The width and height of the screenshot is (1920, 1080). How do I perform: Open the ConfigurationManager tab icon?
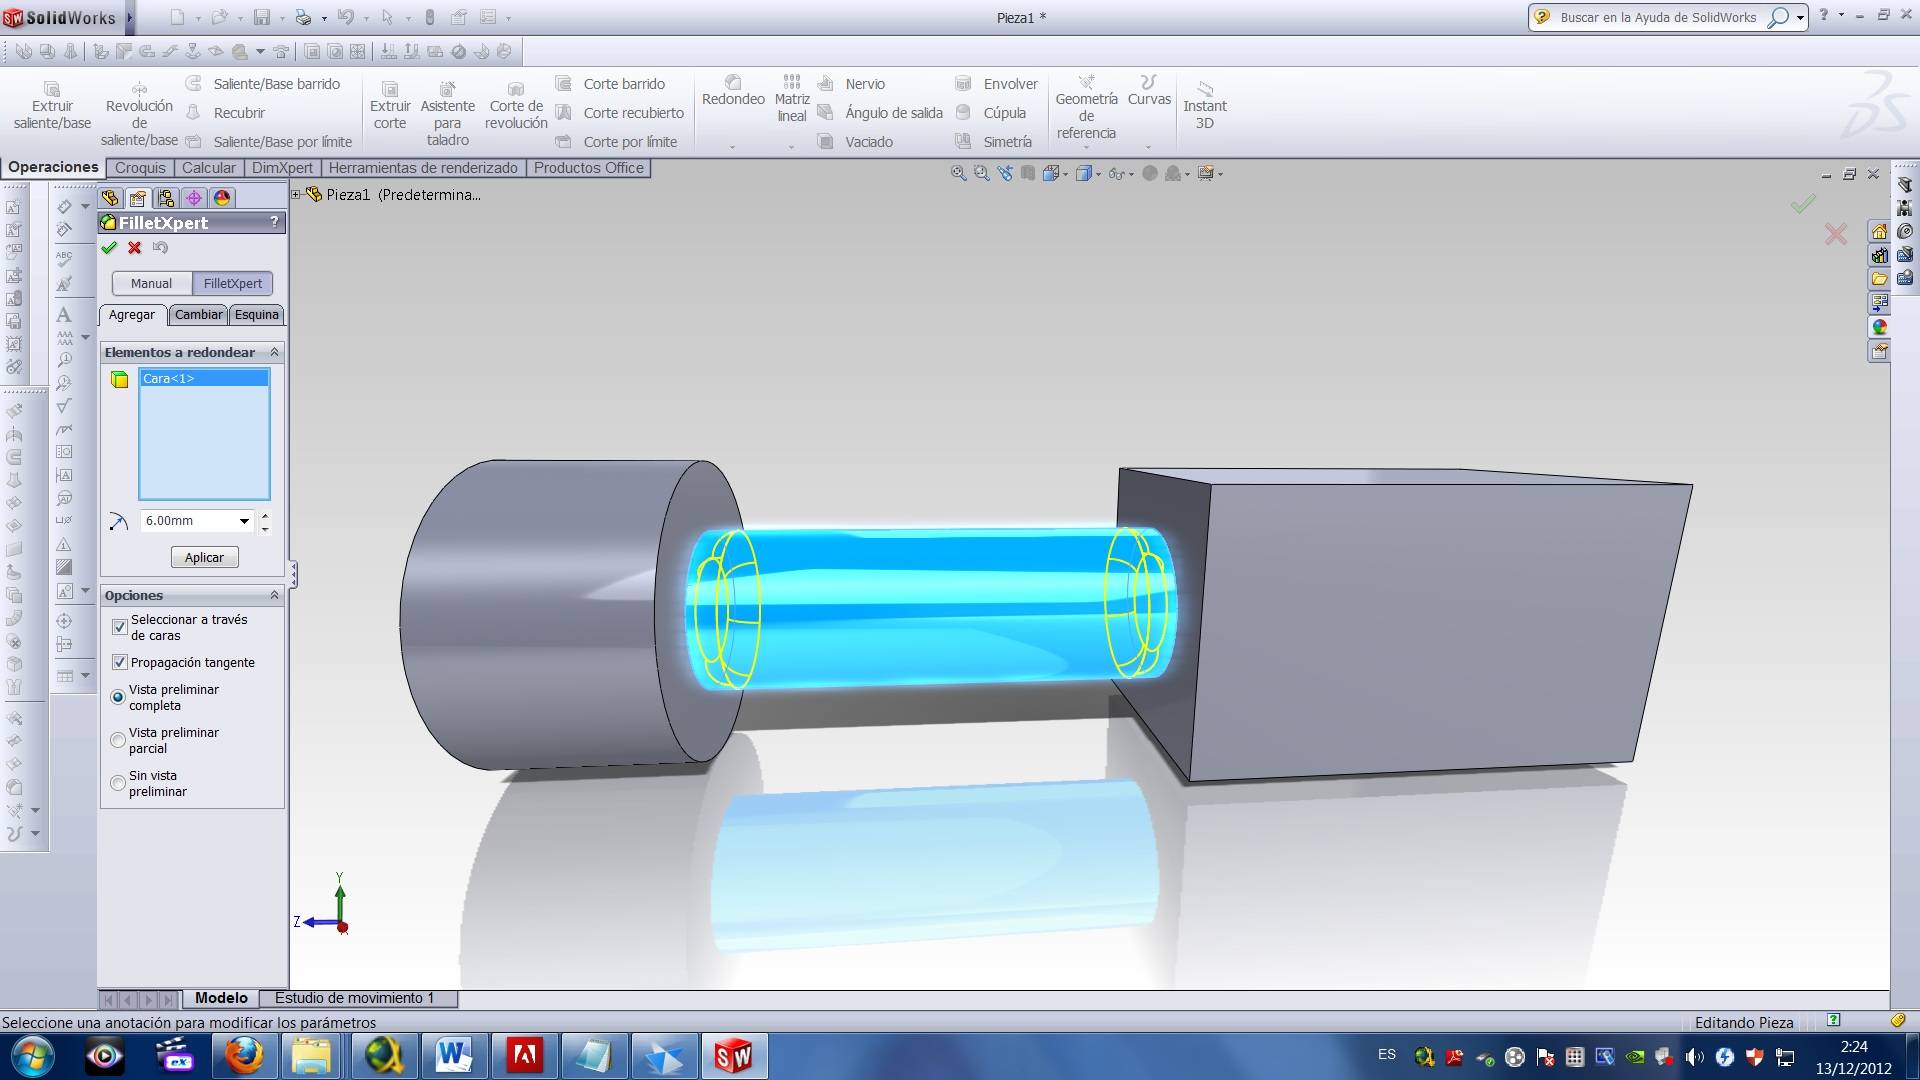pyautogui.click(x=166, y=198)
